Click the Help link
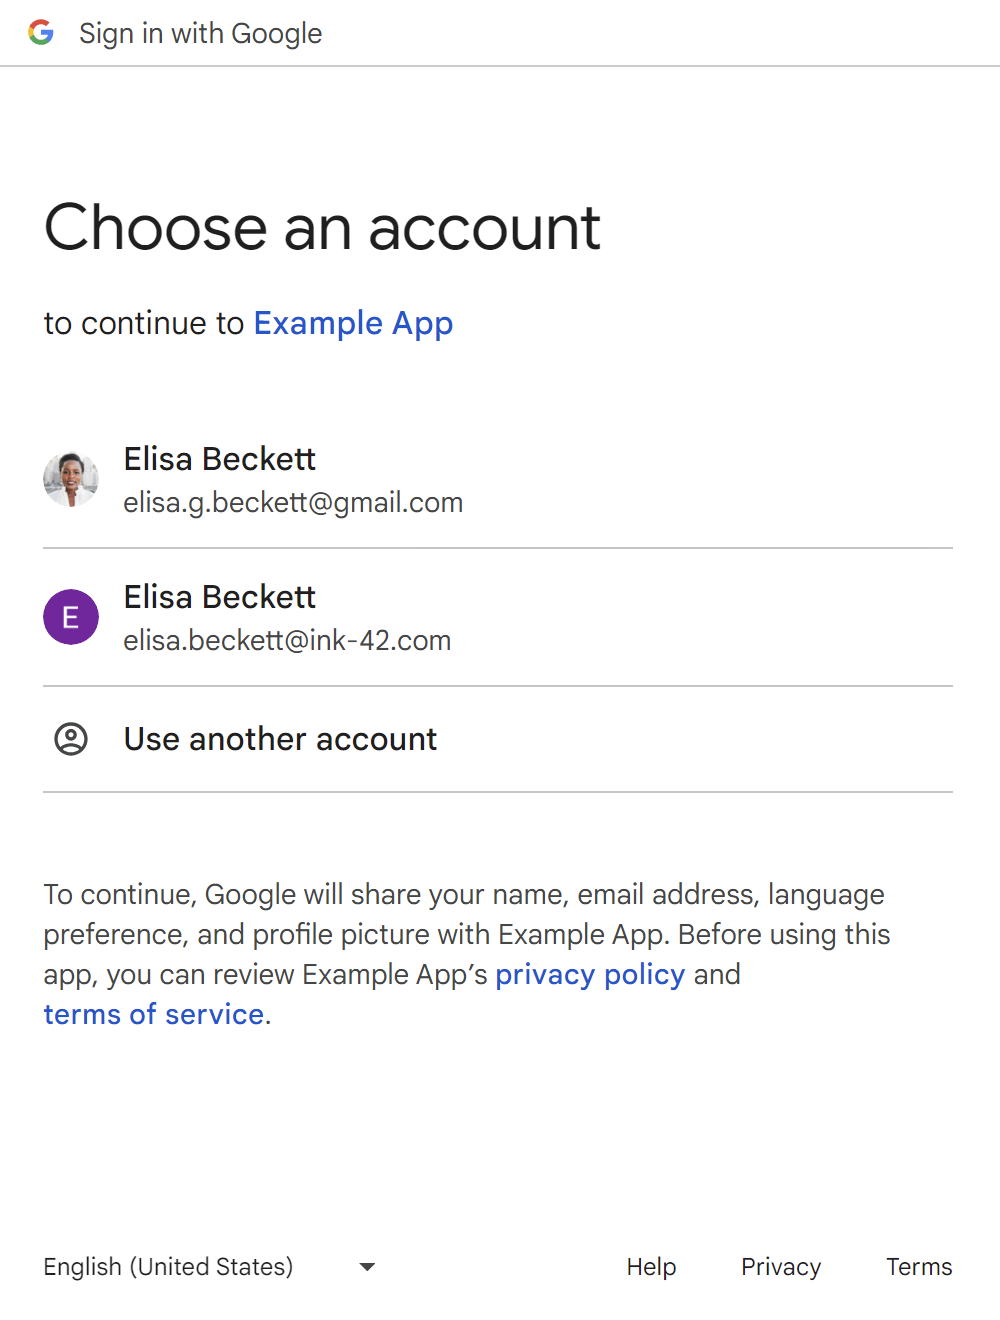1000x1320 pixels. (651, 1266)
